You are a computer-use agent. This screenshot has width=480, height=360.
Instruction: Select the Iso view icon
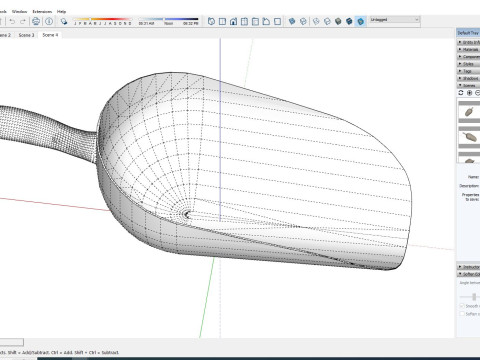[x=211, y=22]
